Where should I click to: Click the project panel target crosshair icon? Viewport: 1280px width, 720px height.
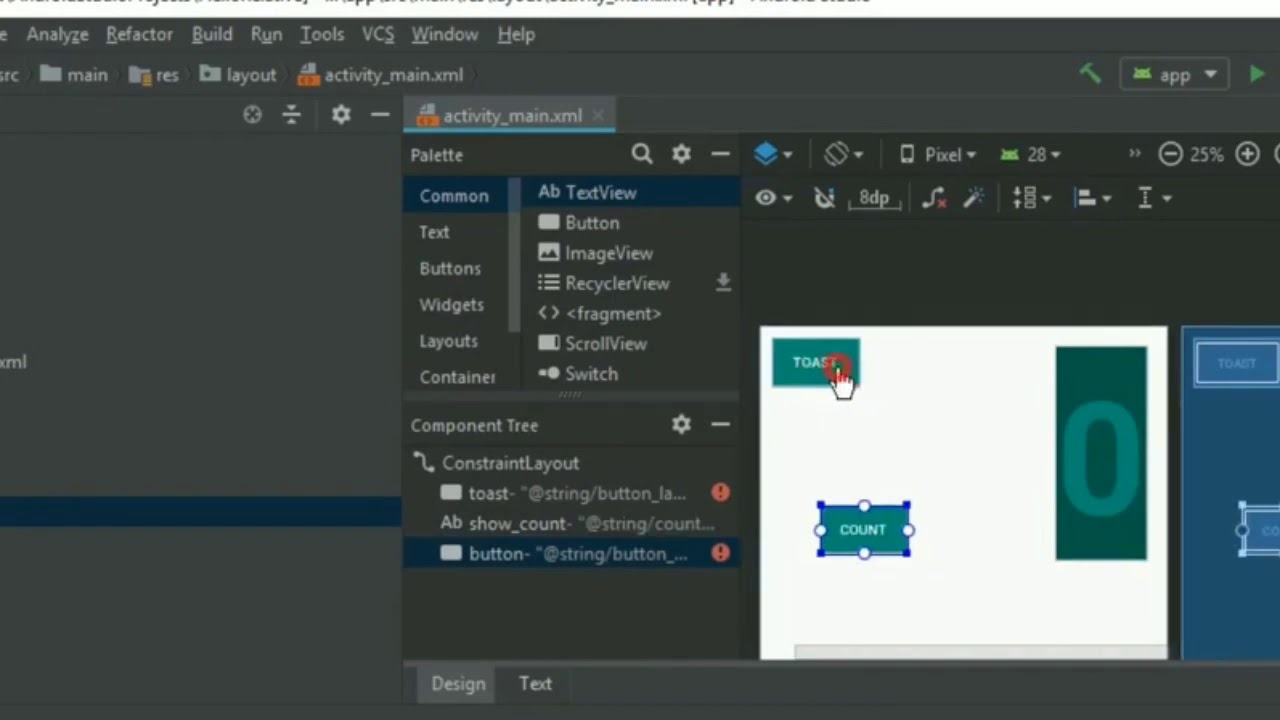(252, 115)
